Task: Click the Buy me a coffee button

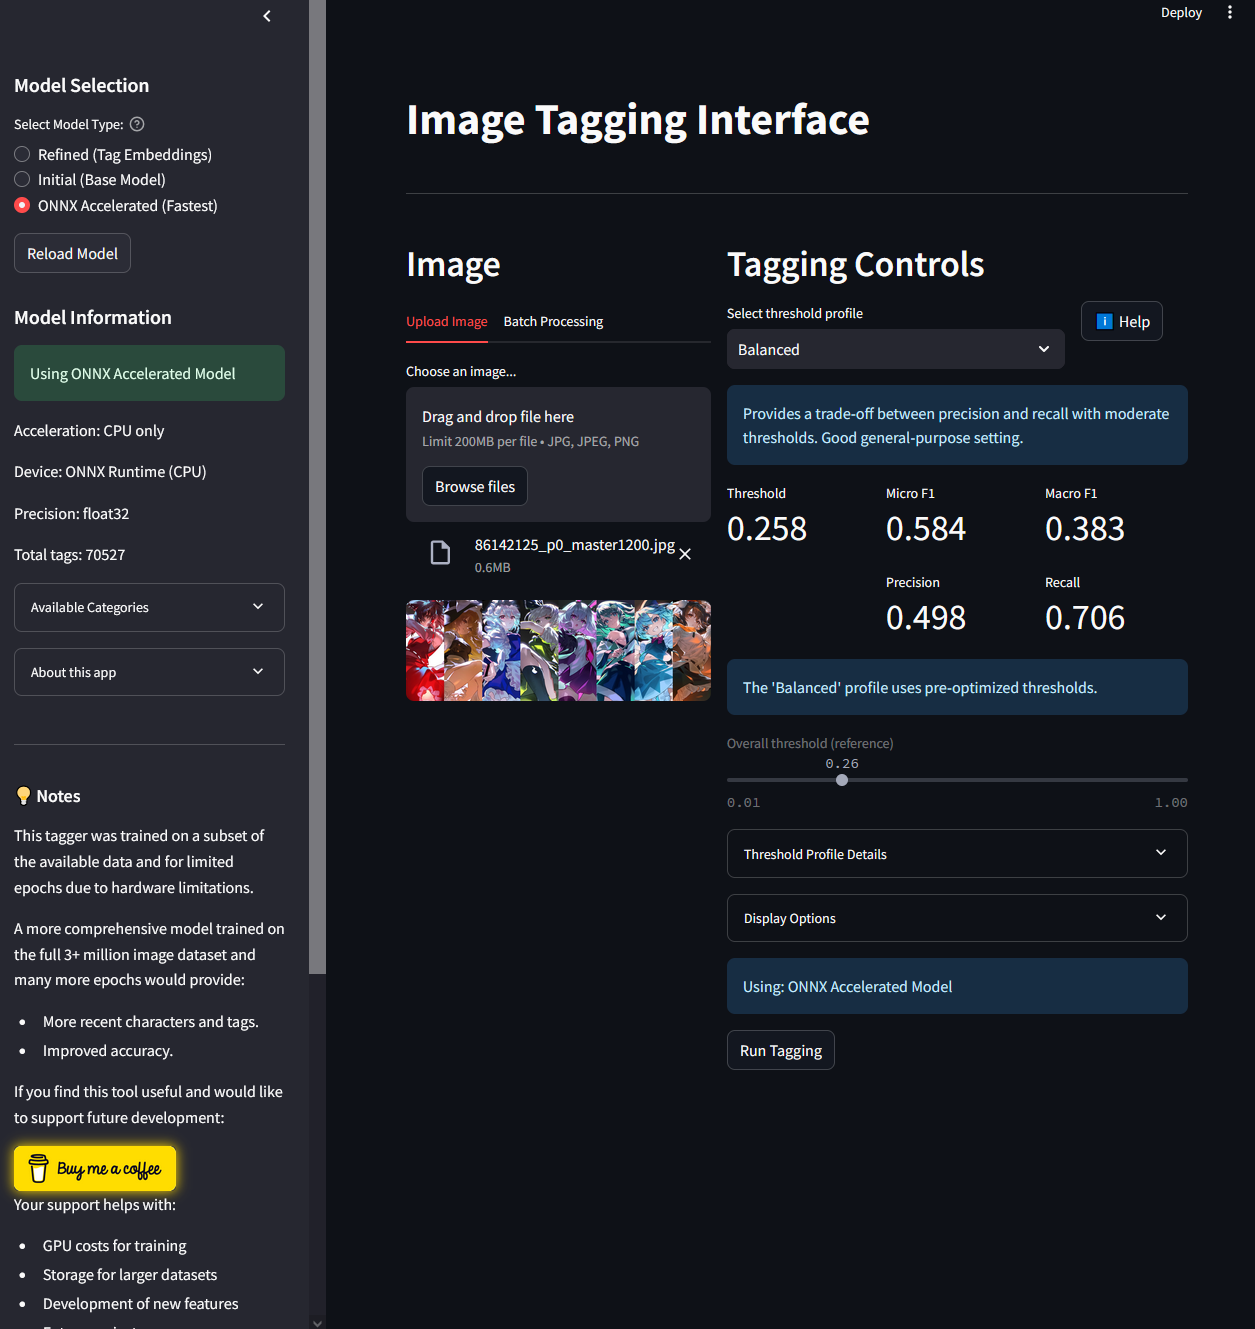Action: [95, 1168]
